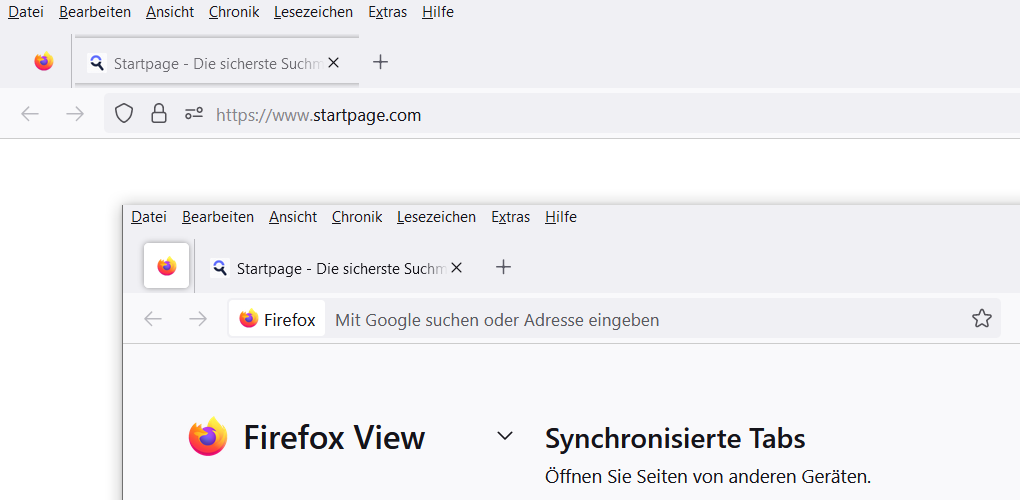Open the Extras menu in lower window
1020x500 pixels.
pos(510,217)
